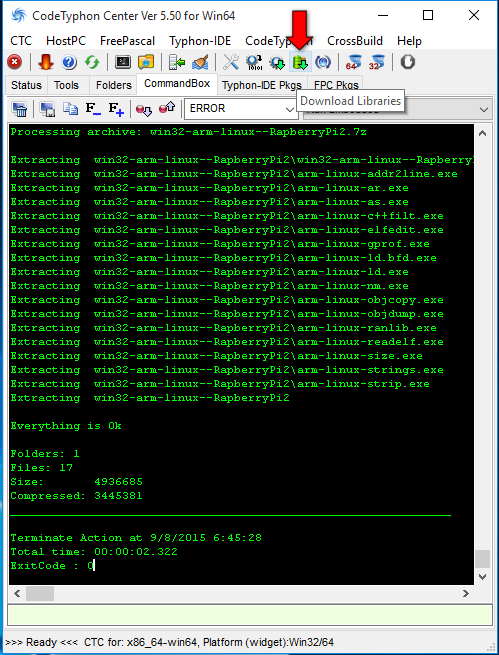Close the CodeTyphon Center window
The width and height of the screenshot is (499, 655).
(x=474, y=15)
